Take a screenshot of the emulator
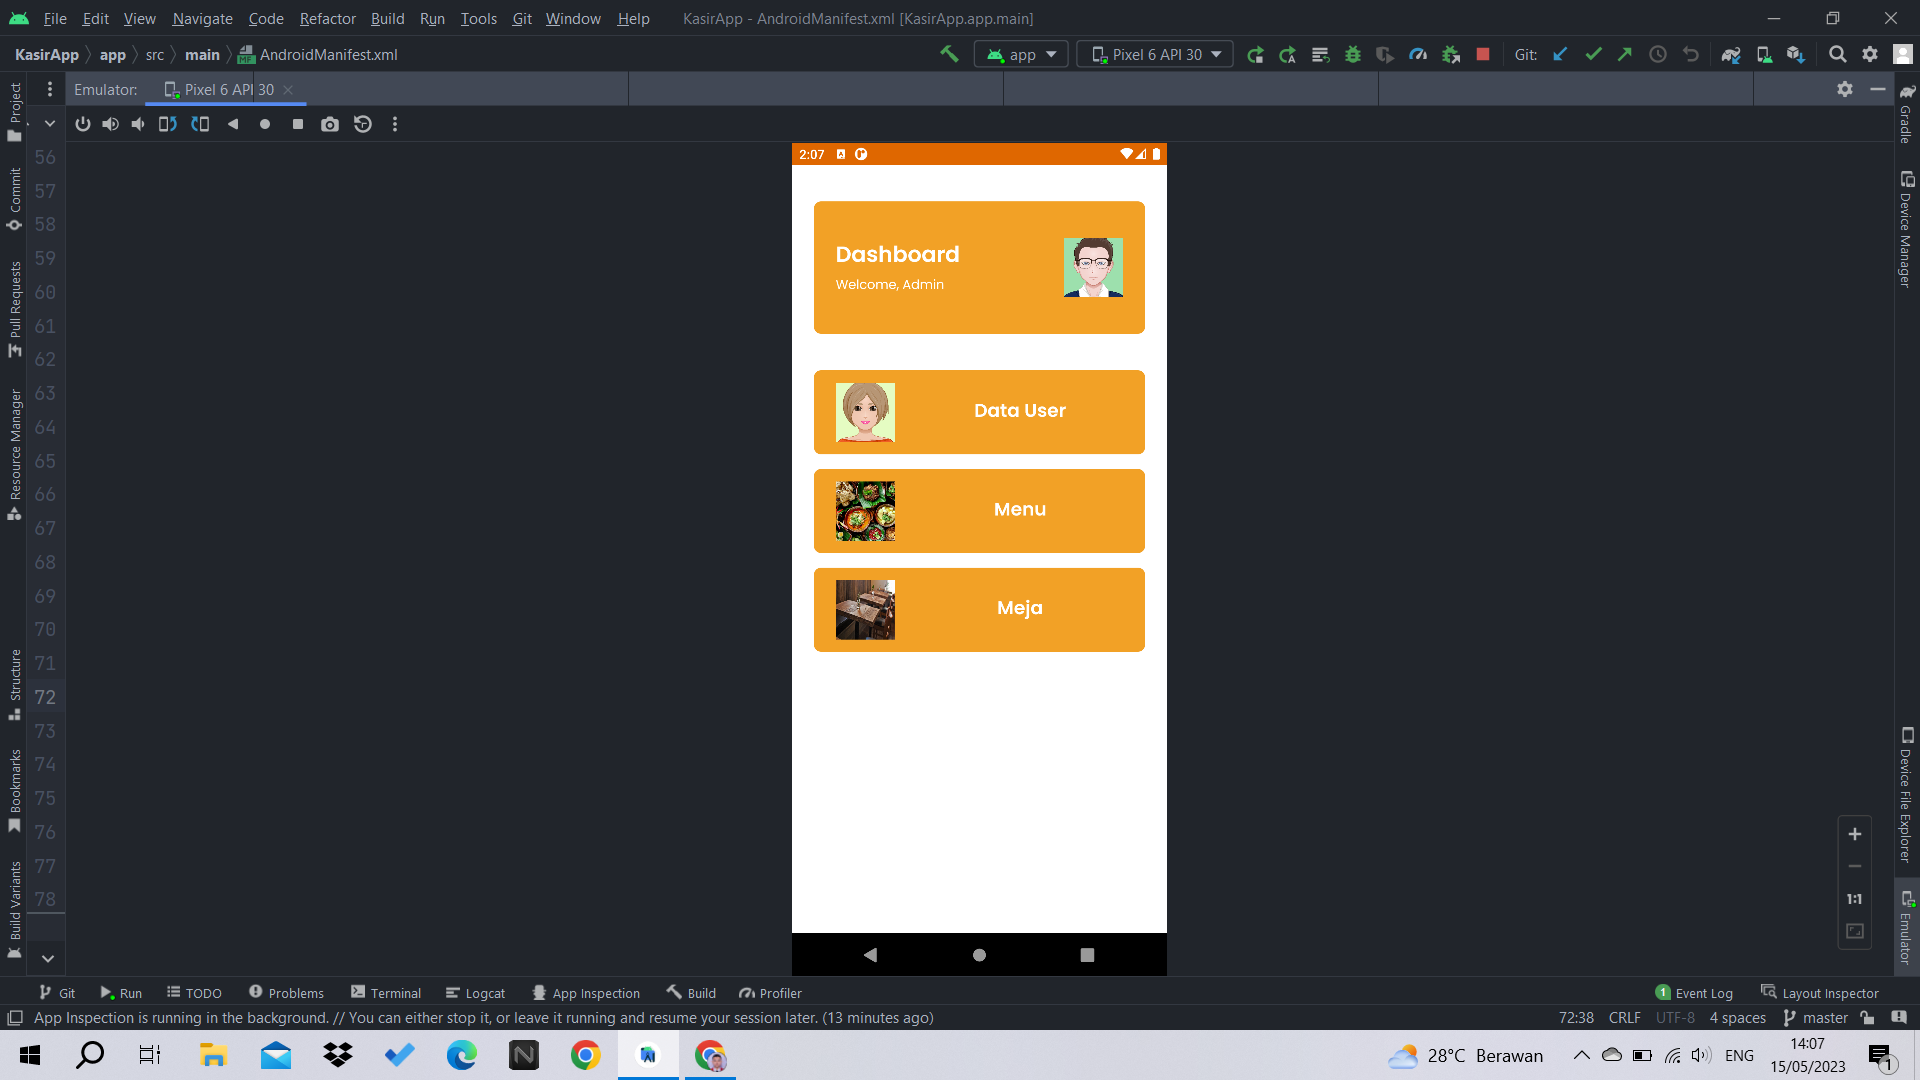The height and width of the screenshot is (1080, 1920). [x=330, y=124]
